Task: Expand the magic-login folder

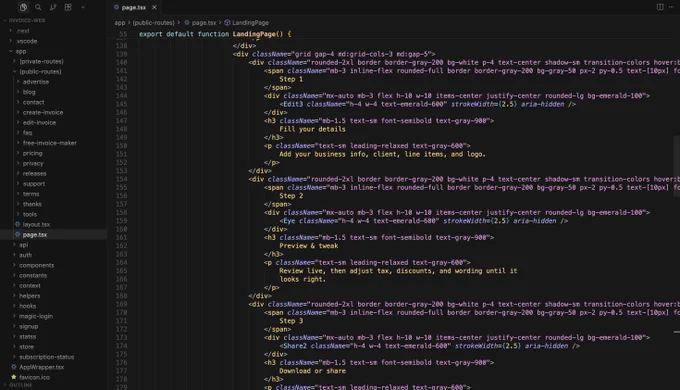Action: 36,316
